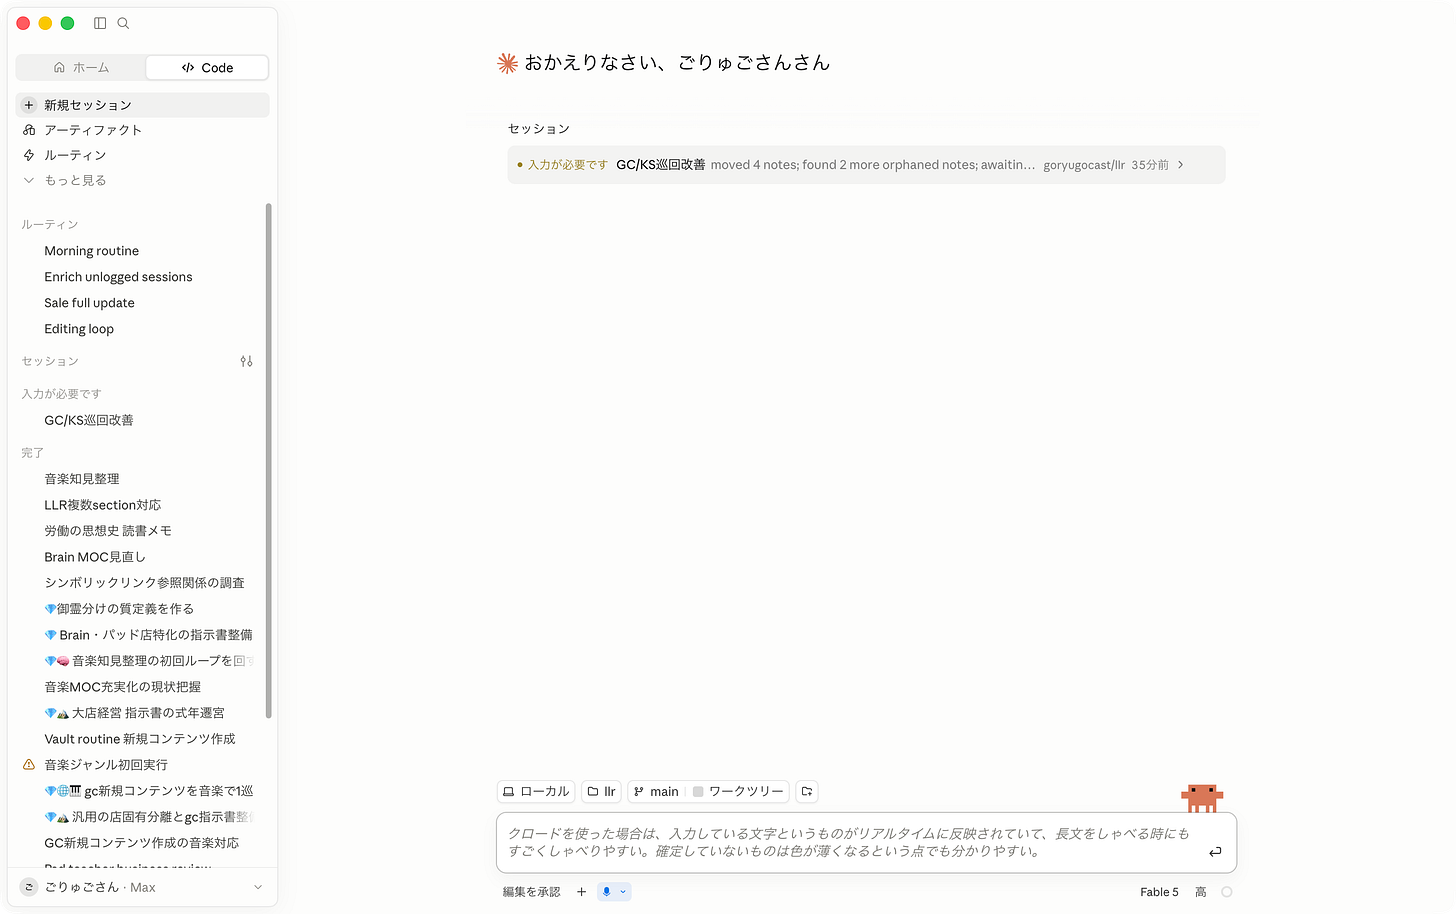Click the user avatar icon at the bottom left

point(29,887)
